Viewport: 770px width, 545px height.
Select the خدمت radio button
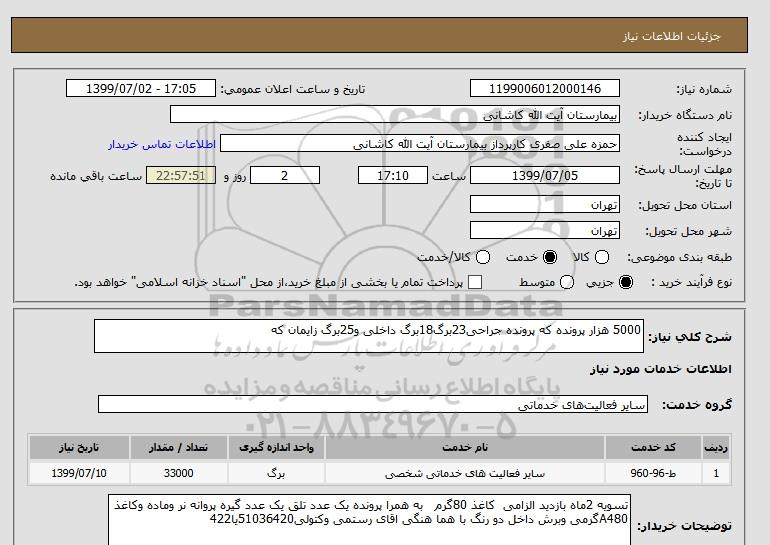click(x=550, y=257)
